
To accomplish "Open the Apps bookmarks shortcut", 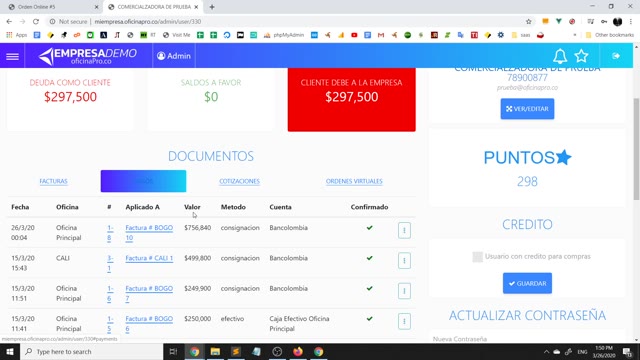I will (16, 35).
